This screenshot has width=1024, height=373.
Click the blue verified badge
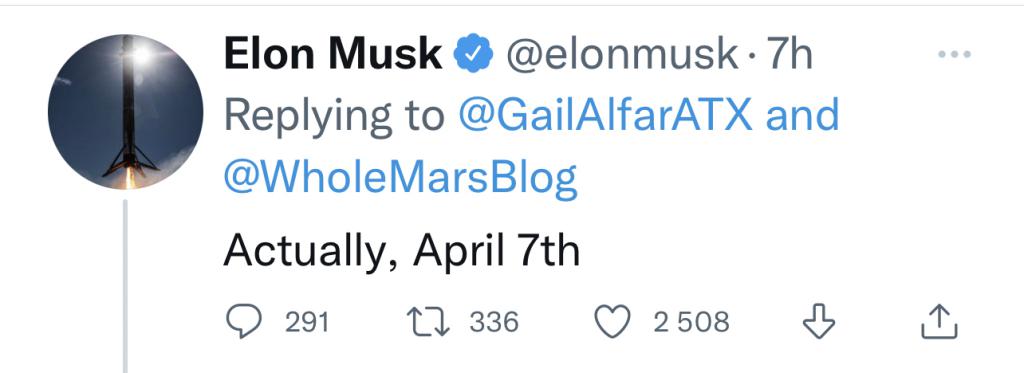point(473,54)
